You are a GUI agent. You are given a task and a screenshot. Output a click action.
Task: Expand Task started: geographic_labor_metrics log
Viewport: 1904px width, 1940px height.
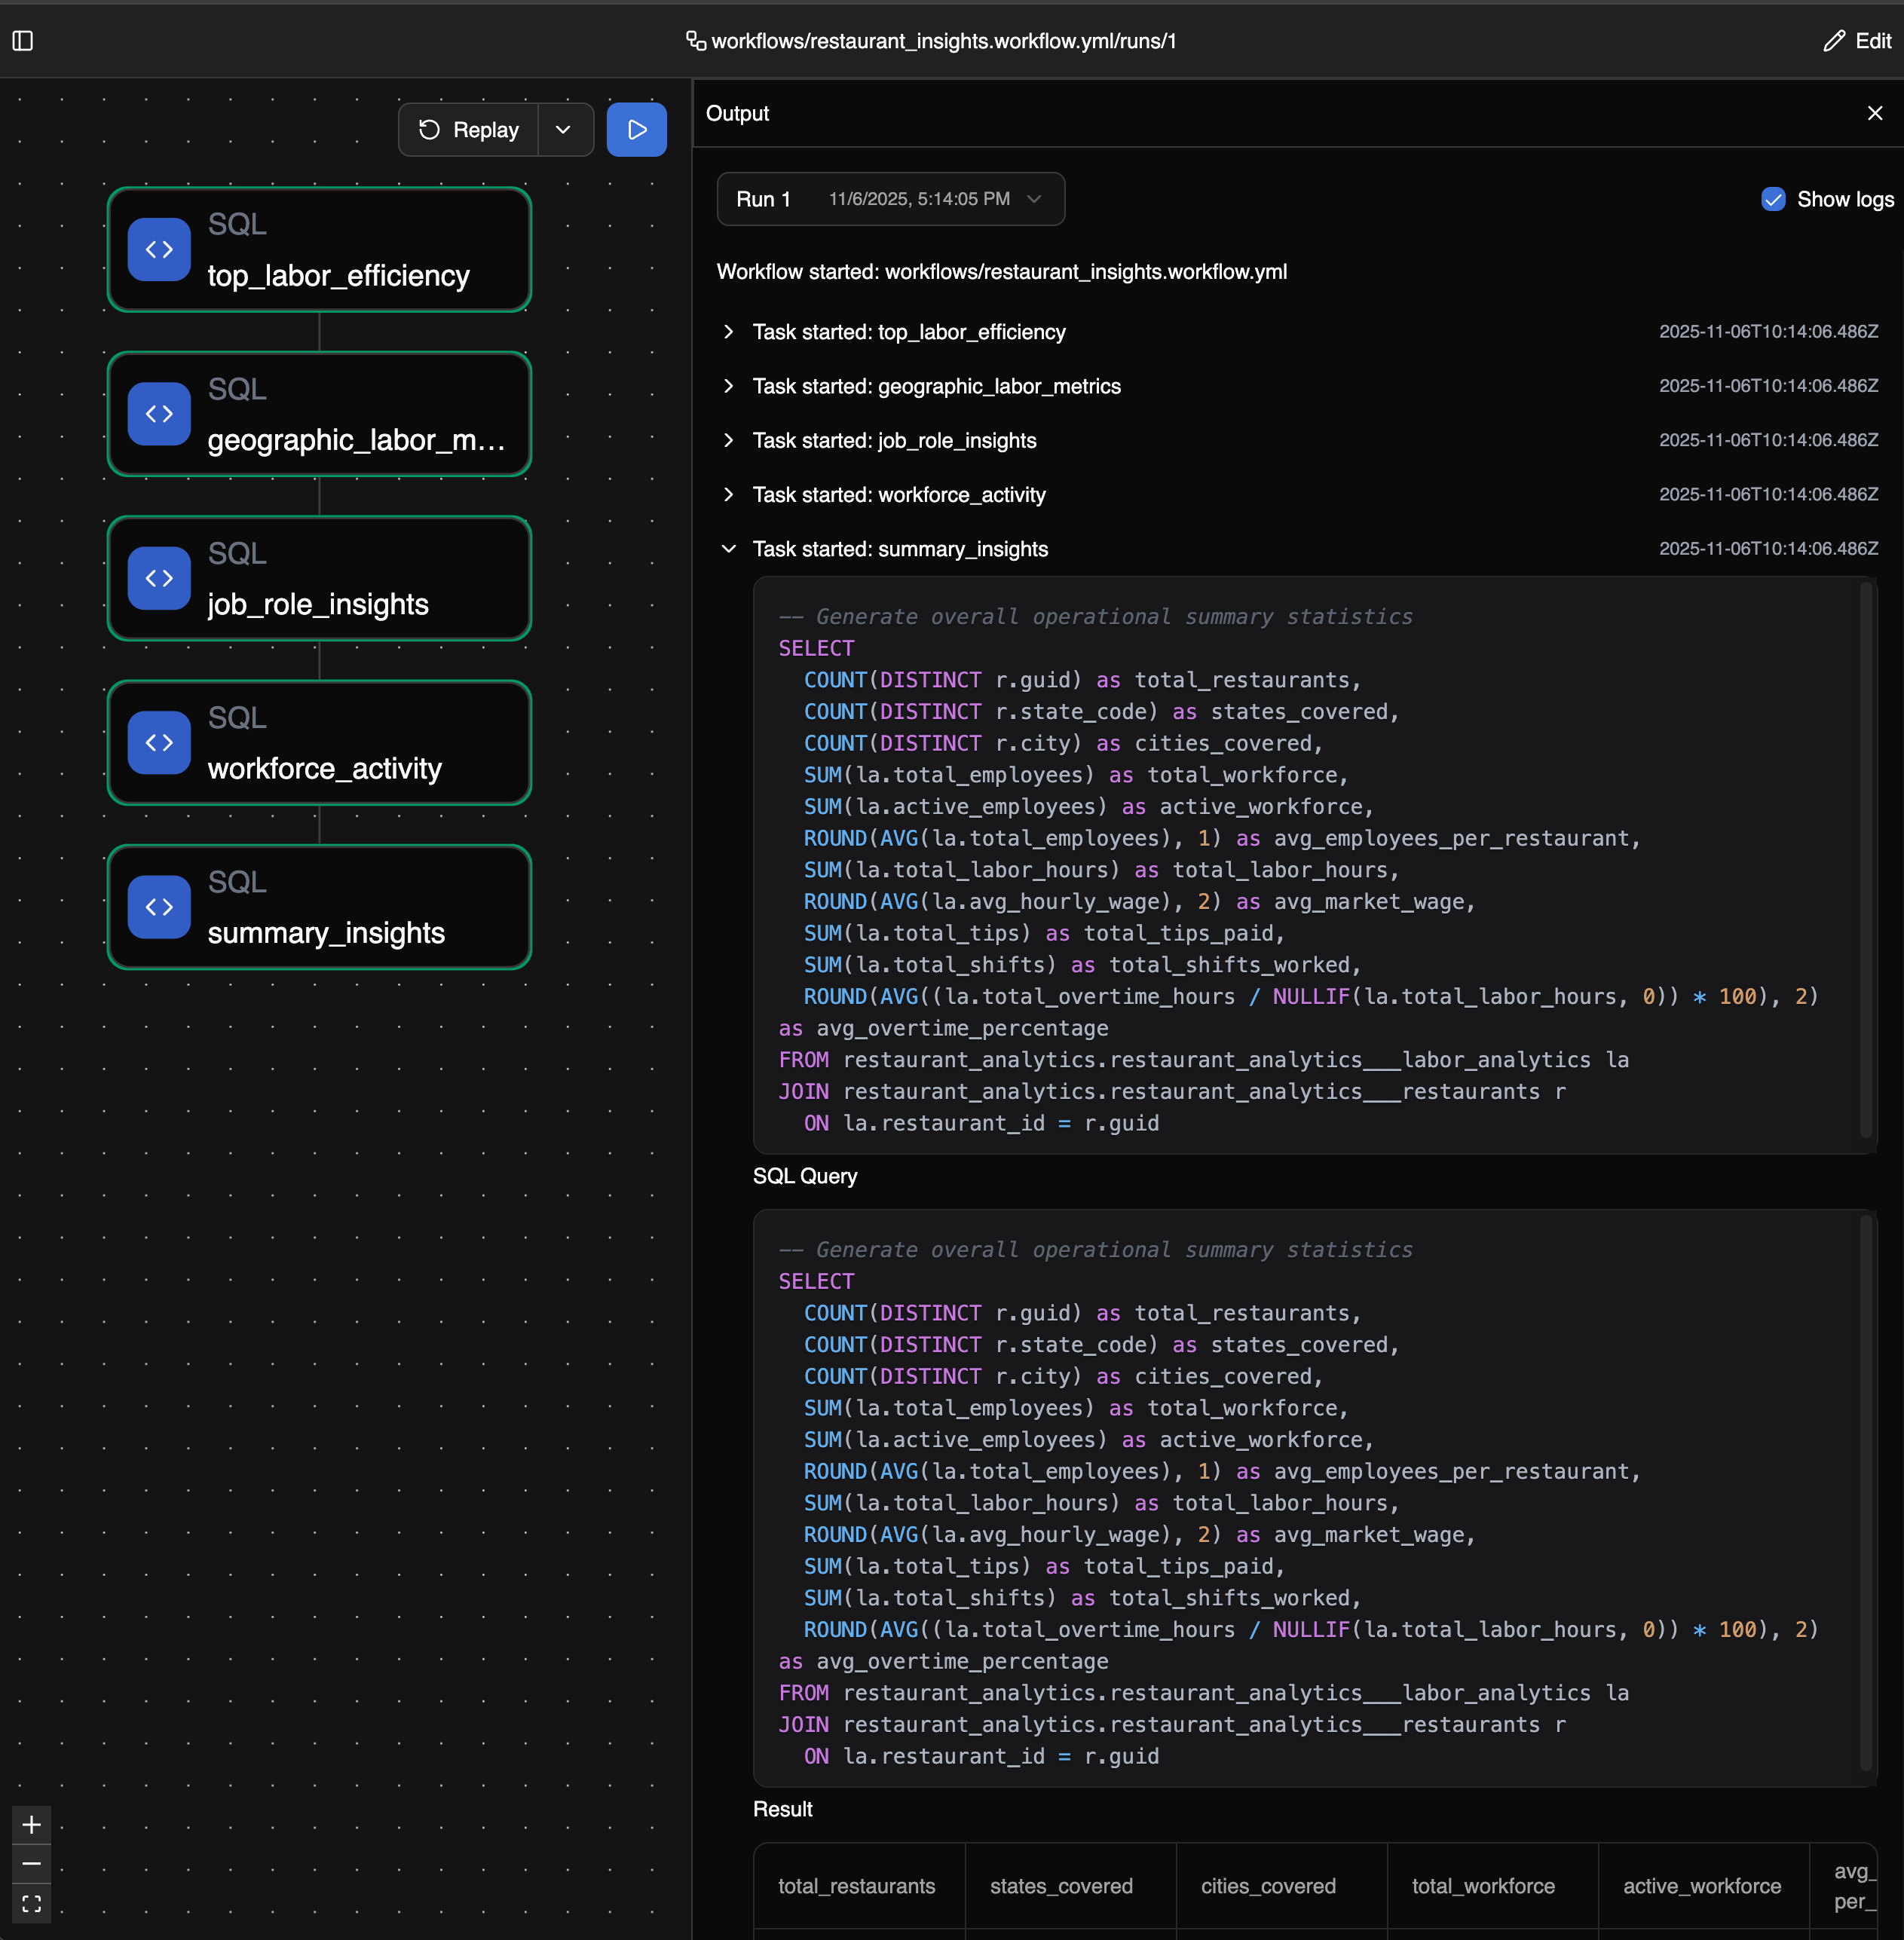pos(729,386)
